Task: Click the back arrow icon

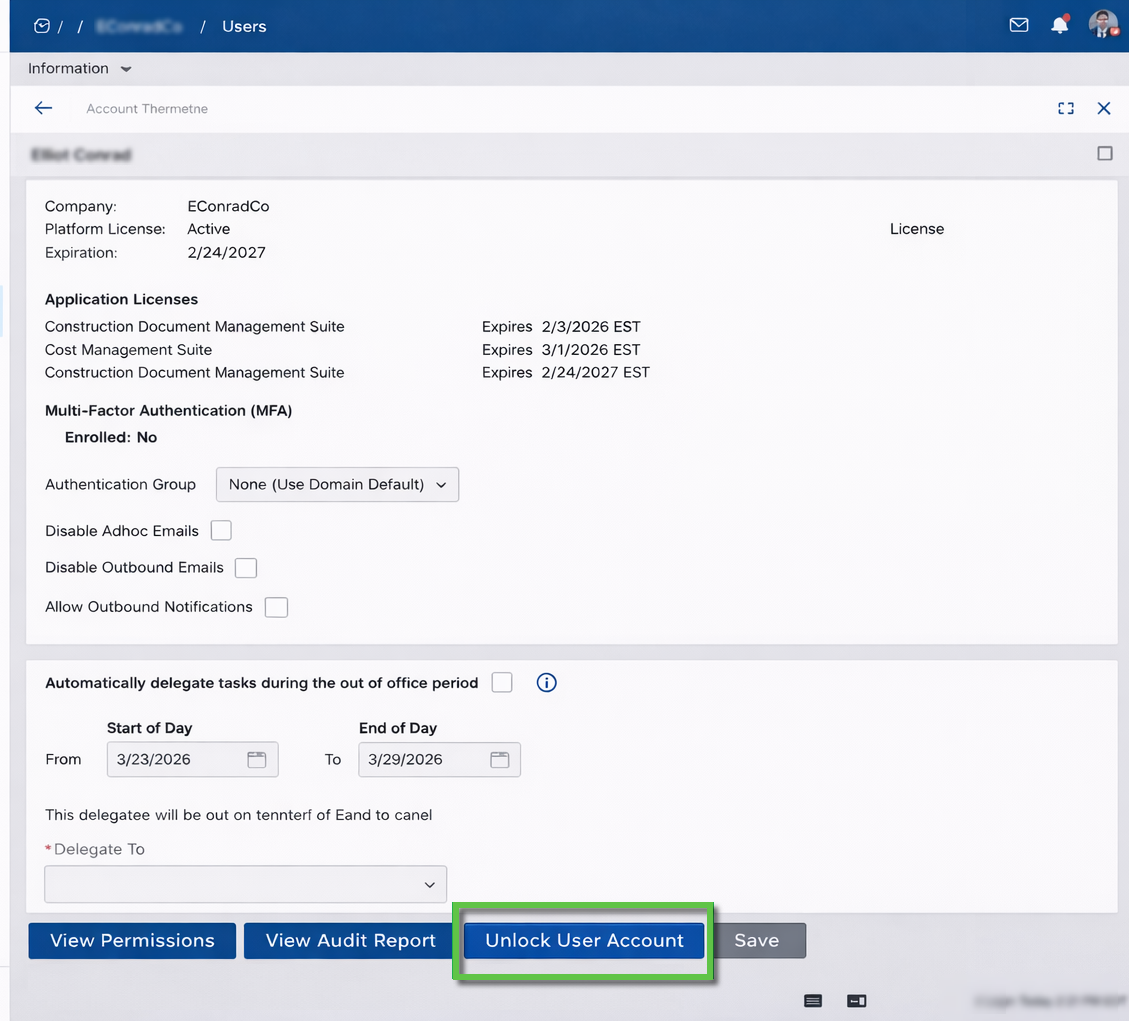Action: tap(43, 108)
